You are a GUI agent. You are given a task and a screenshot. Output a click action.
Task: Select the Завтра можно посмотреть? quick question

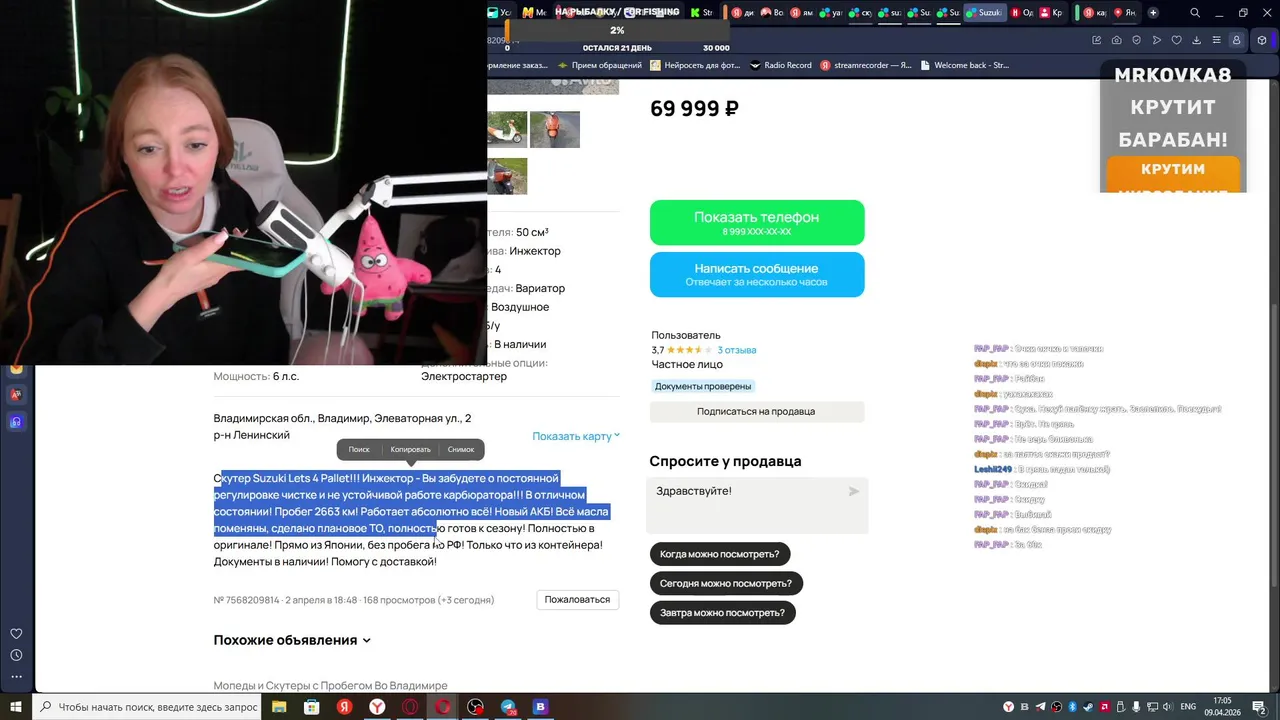[x=722, y=612]
